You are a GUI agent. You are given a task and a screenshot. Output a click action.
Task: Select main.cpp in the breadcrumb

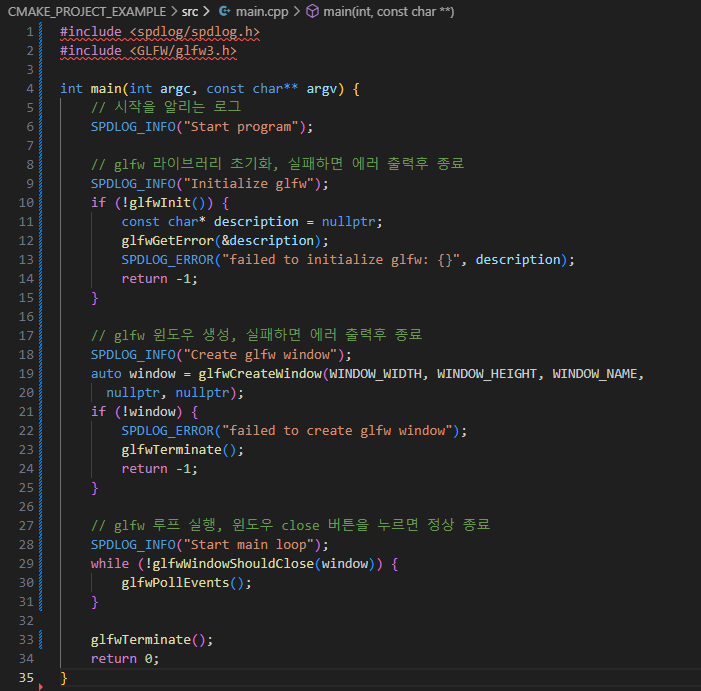point(262,12)
